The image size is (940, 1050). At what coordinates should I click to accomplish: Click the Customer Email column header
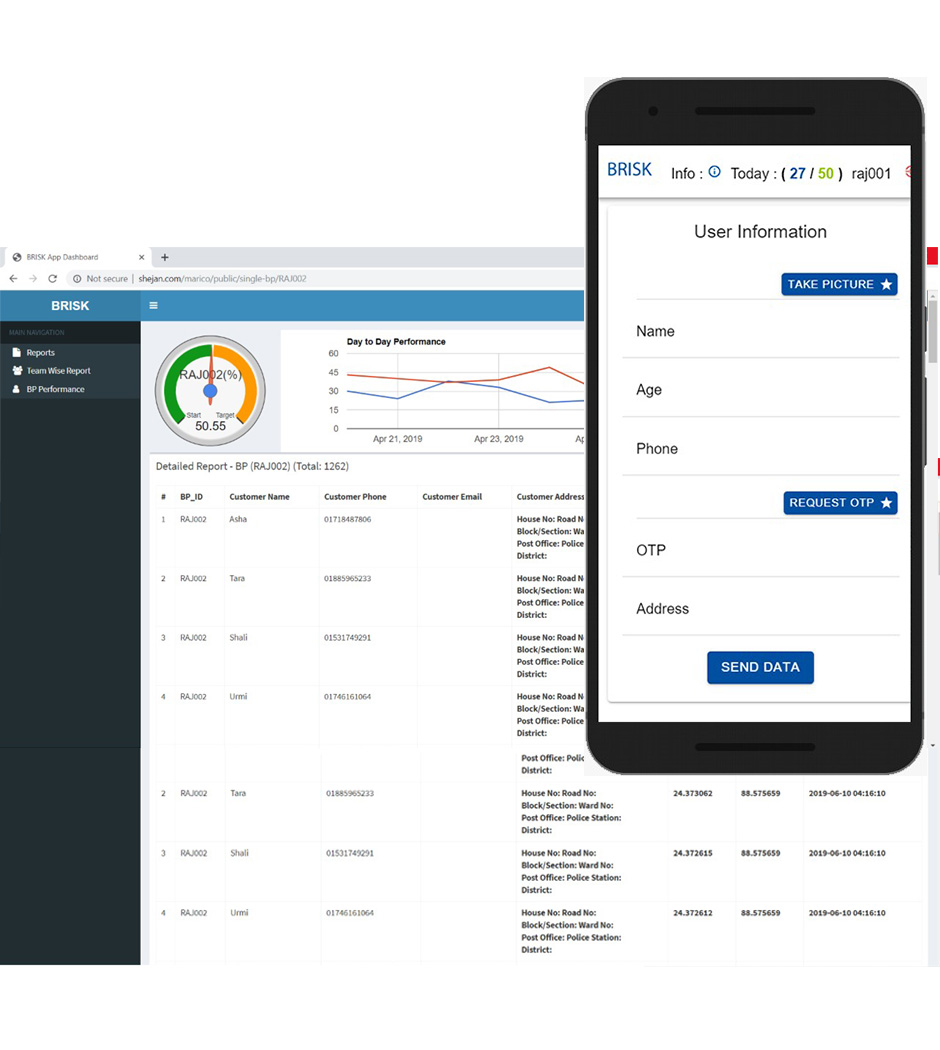point(452,497)
